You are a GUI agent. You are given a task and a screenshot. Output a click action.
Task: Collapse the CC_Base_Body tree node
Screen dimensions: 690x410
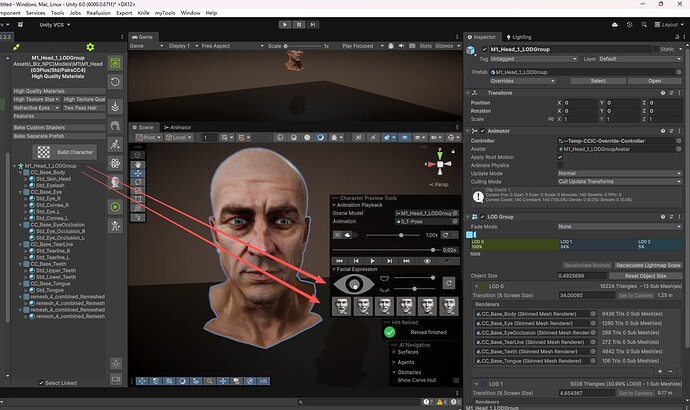coord(20,172)
